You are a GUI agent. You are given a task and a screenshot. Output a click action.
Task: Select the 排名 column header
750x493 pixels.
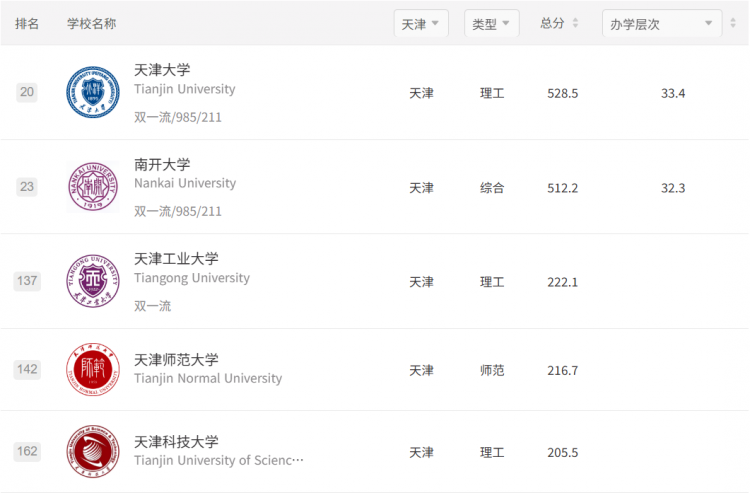[27, 23]
